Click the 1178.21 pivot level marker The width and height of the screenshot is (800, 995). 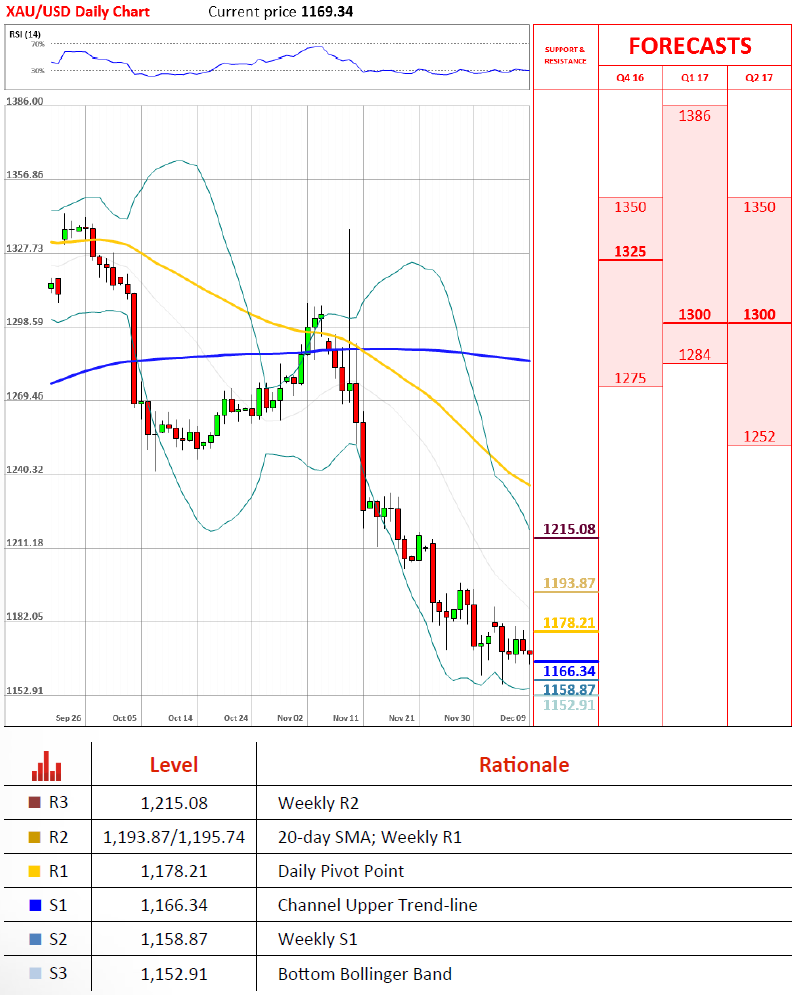tap(569, 623)
